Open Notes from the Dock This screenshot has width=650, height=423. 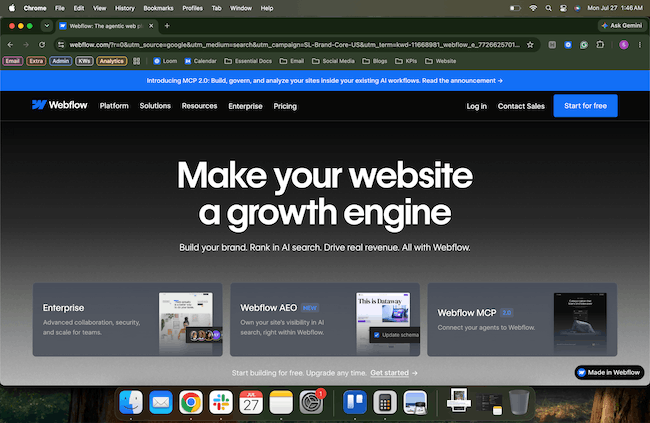tap(281, 402)
